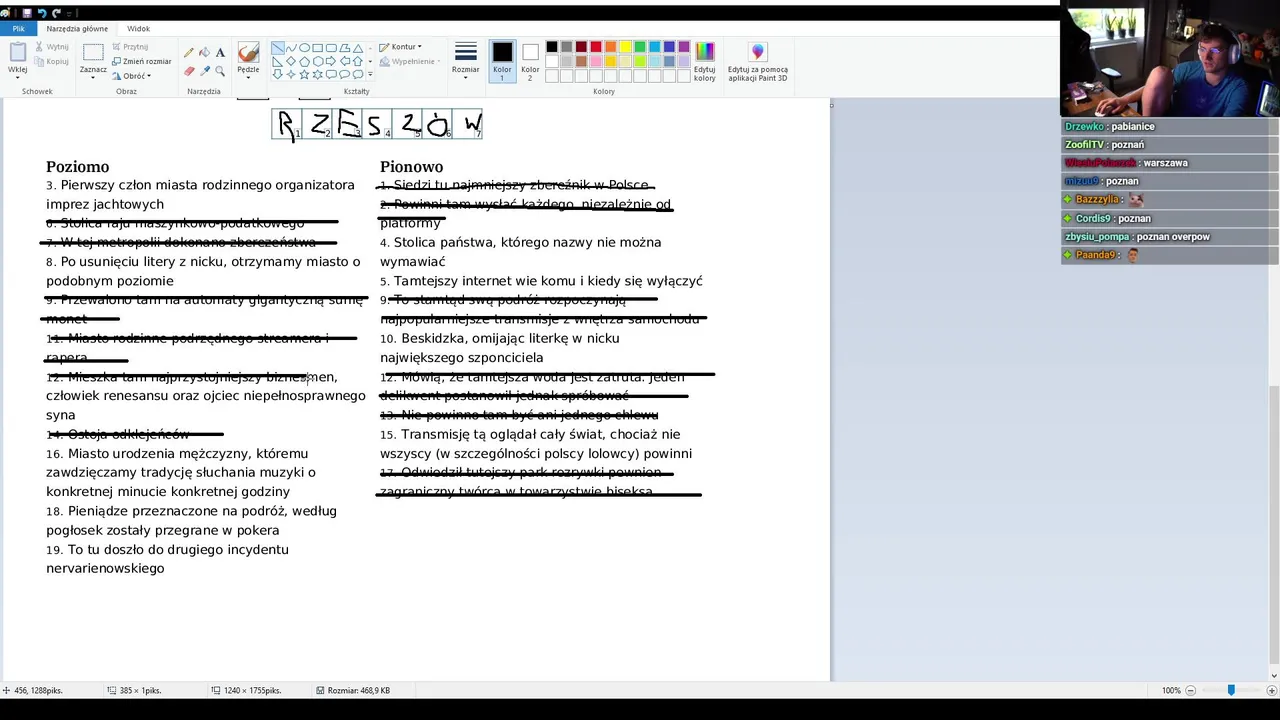Click the Pędzle brush icon

tap(249, 52)
